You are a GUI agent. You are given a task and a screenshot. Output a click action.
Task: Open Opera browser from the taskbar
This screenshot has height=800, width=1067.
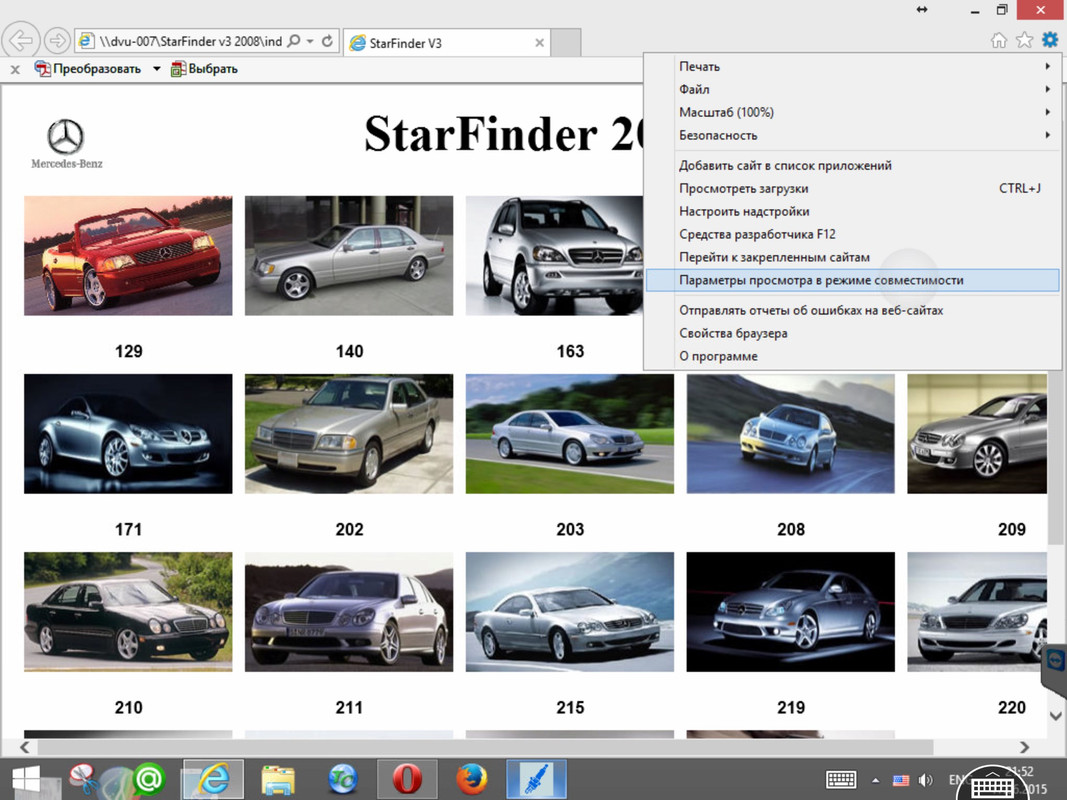point(406,778)
